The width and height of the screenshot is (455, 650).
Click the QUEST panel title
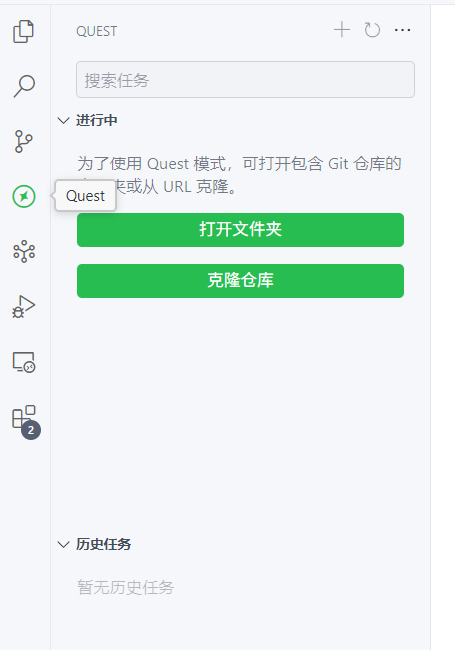tap(97, 31)
